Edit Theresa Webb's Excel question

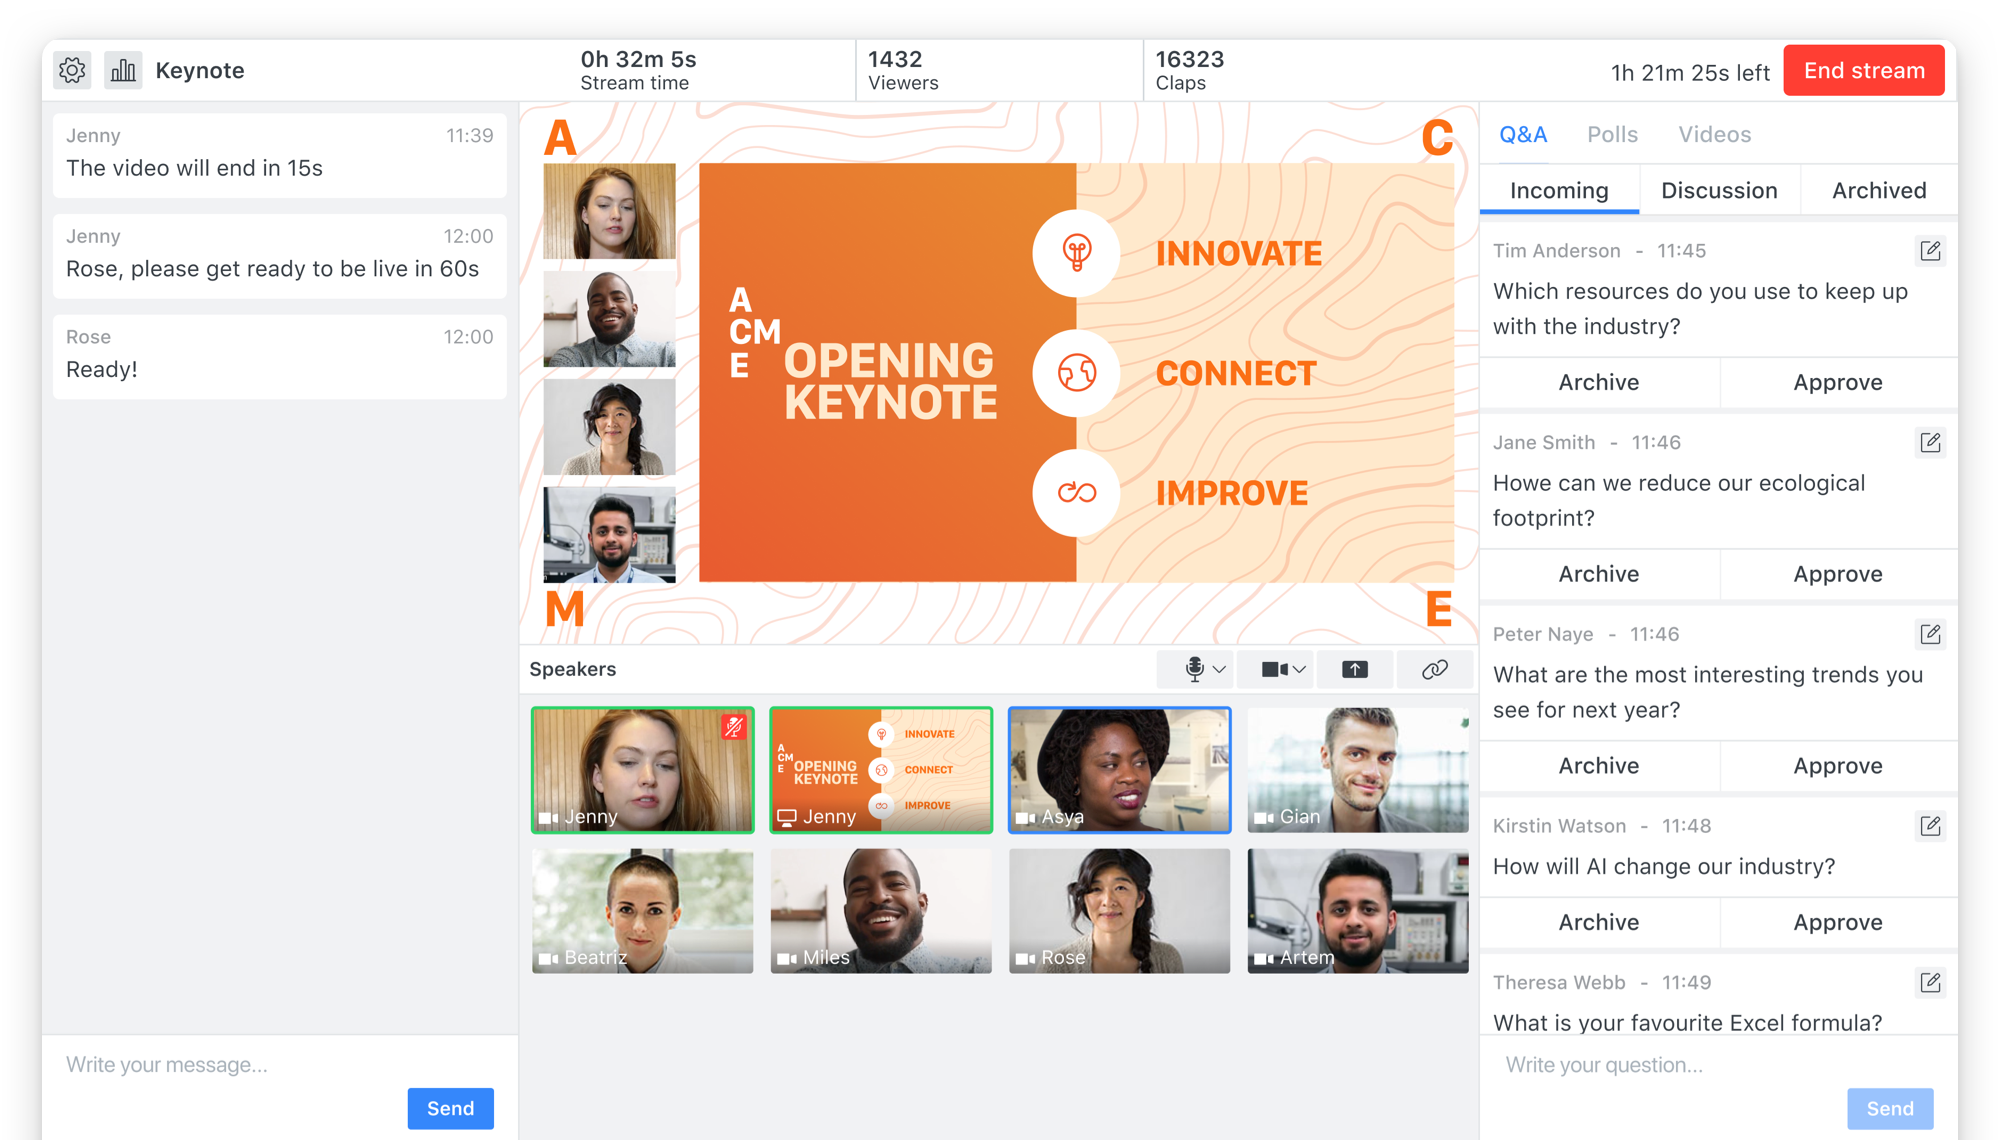[x=1930, y=982]
